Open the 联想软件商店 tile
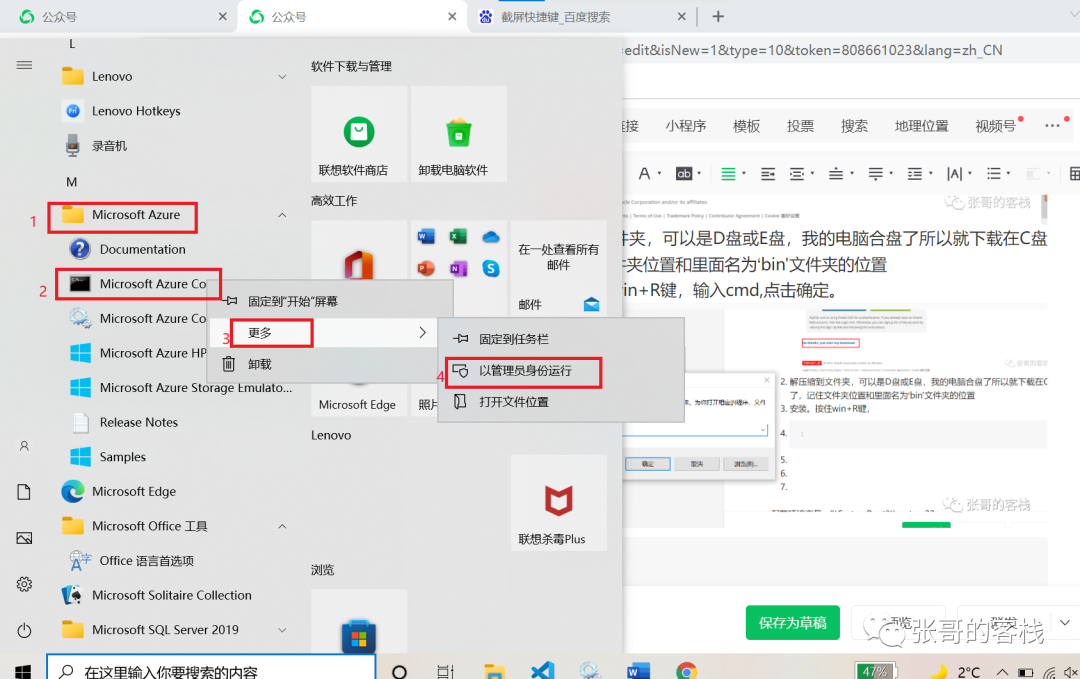The width and height of the screenshot is (1080, 679). (x=359, y=134)
